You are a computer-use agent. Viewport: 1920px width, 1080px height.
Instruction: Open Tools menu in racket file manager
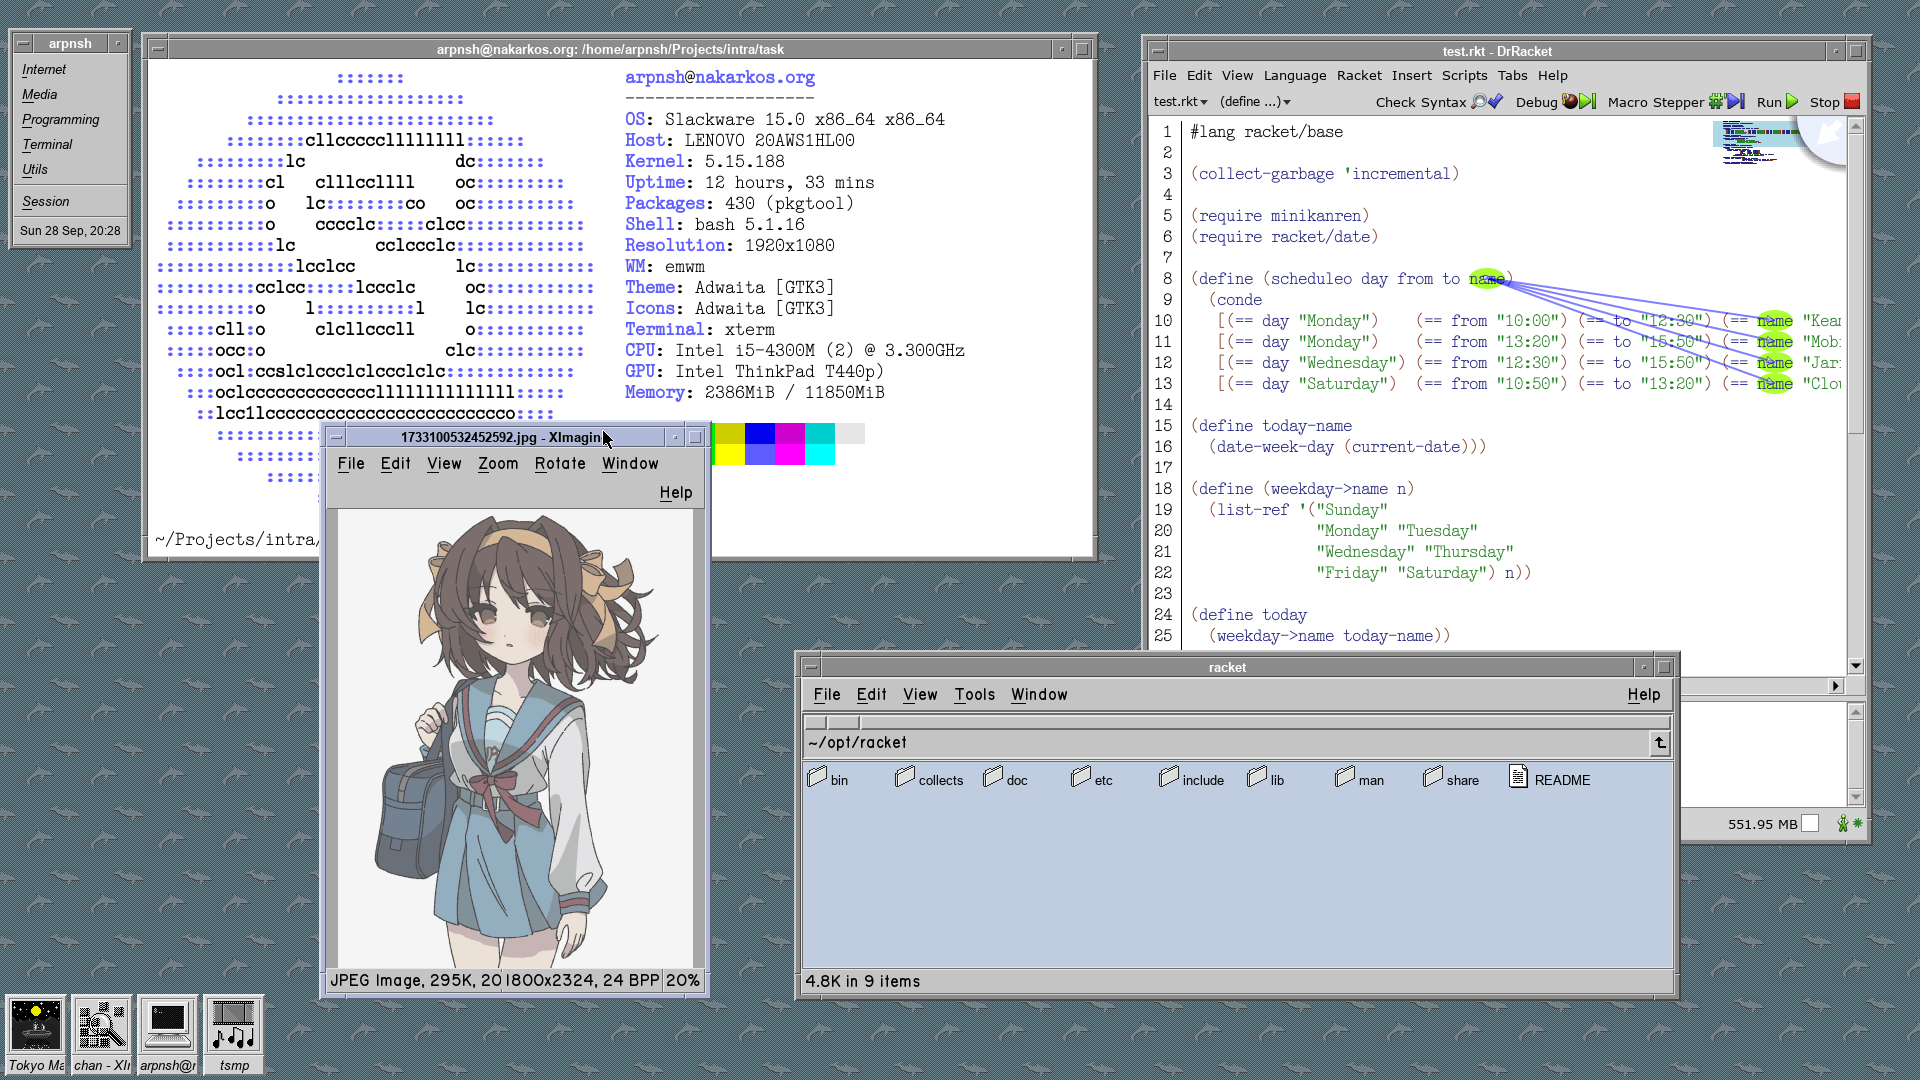tap(974, 695)
